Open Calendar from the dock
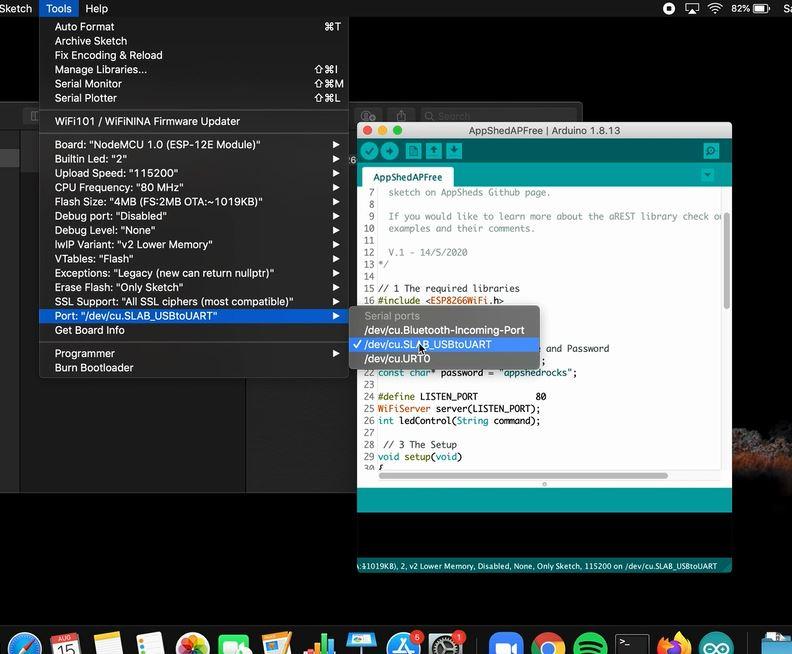 tap(66, 643)
